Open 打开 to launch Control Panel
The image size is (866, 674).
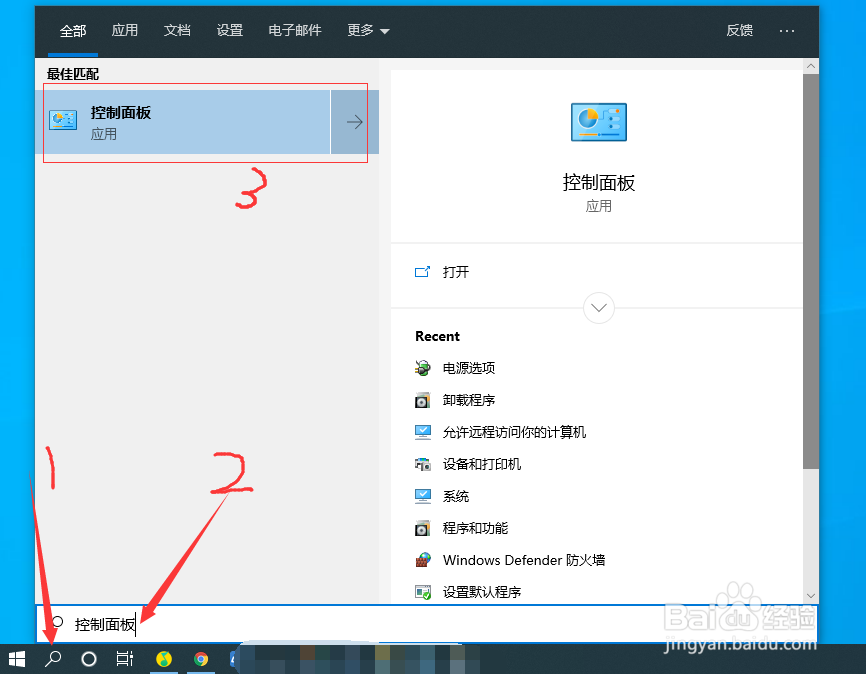pyautogui.click(x=455, y=271)
